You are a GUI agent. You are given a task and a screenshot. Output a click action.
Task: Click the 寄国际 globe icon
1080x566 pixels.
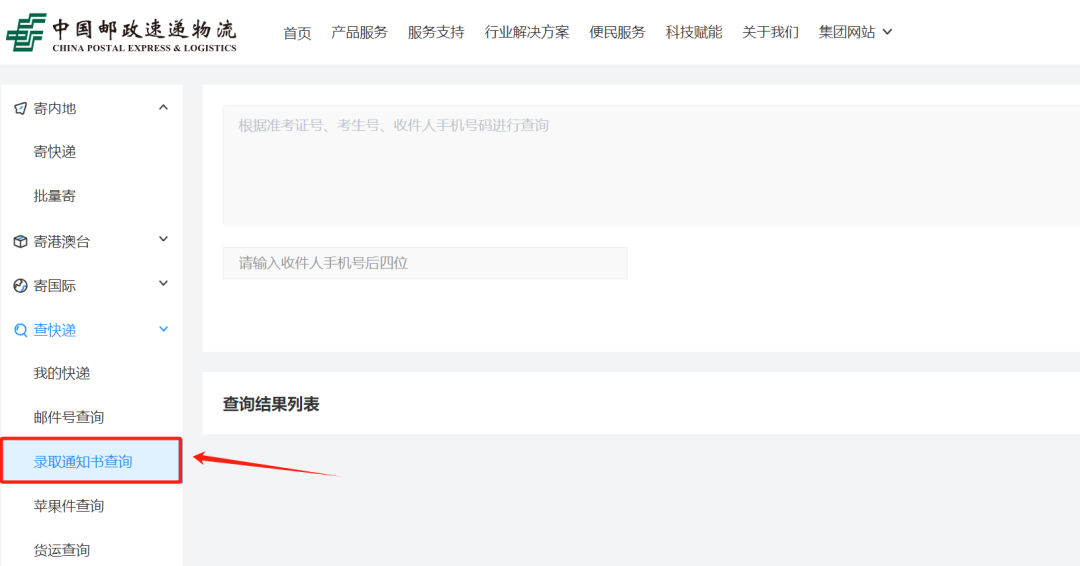coord(21,286)
